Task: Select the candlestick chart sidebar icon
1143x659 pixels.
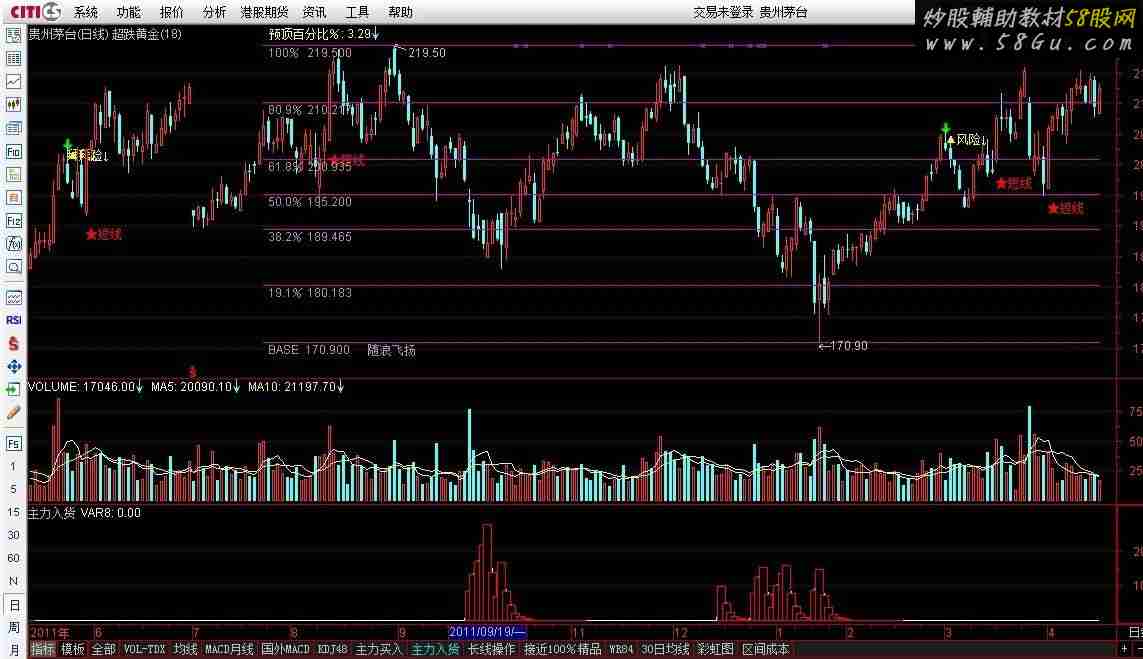Action: pos(14,105)
